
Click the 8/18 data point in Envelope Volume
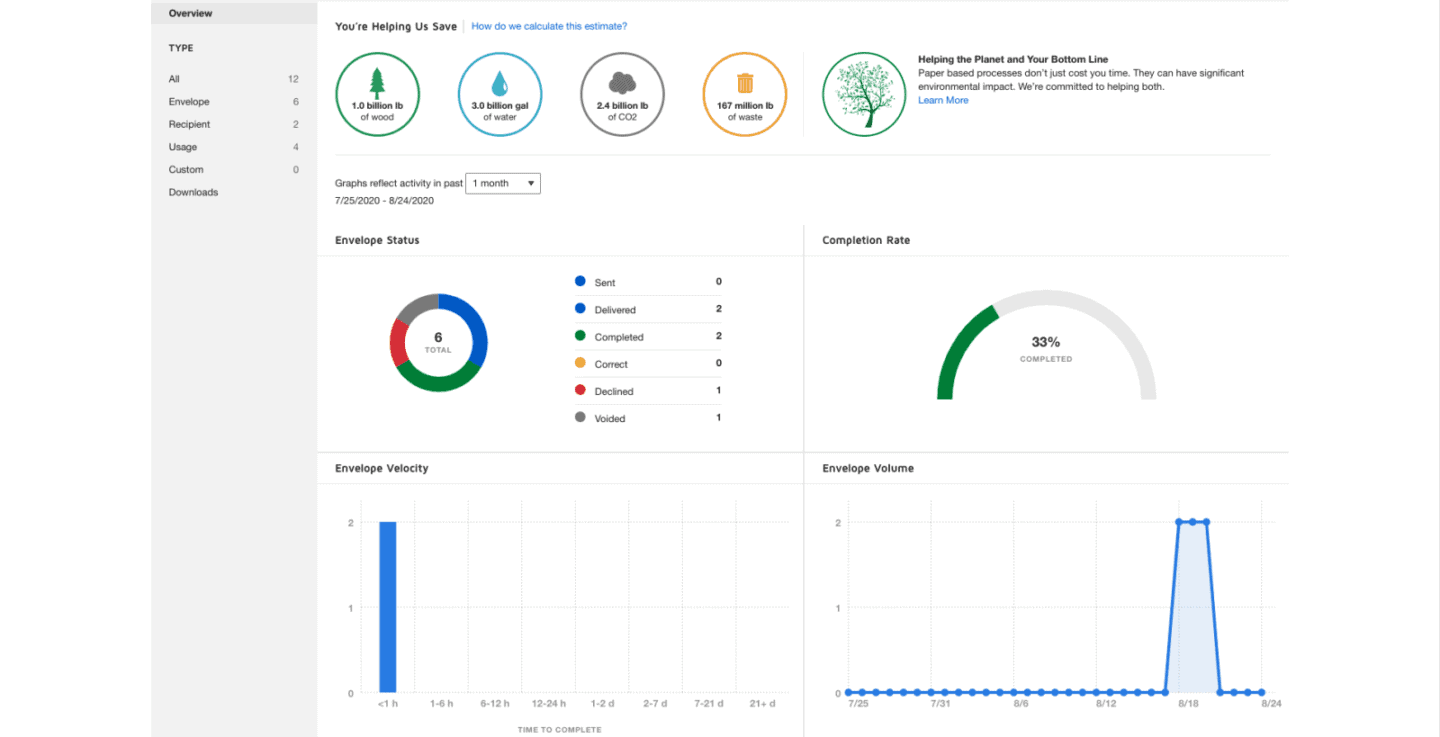tap(1179, 522)
